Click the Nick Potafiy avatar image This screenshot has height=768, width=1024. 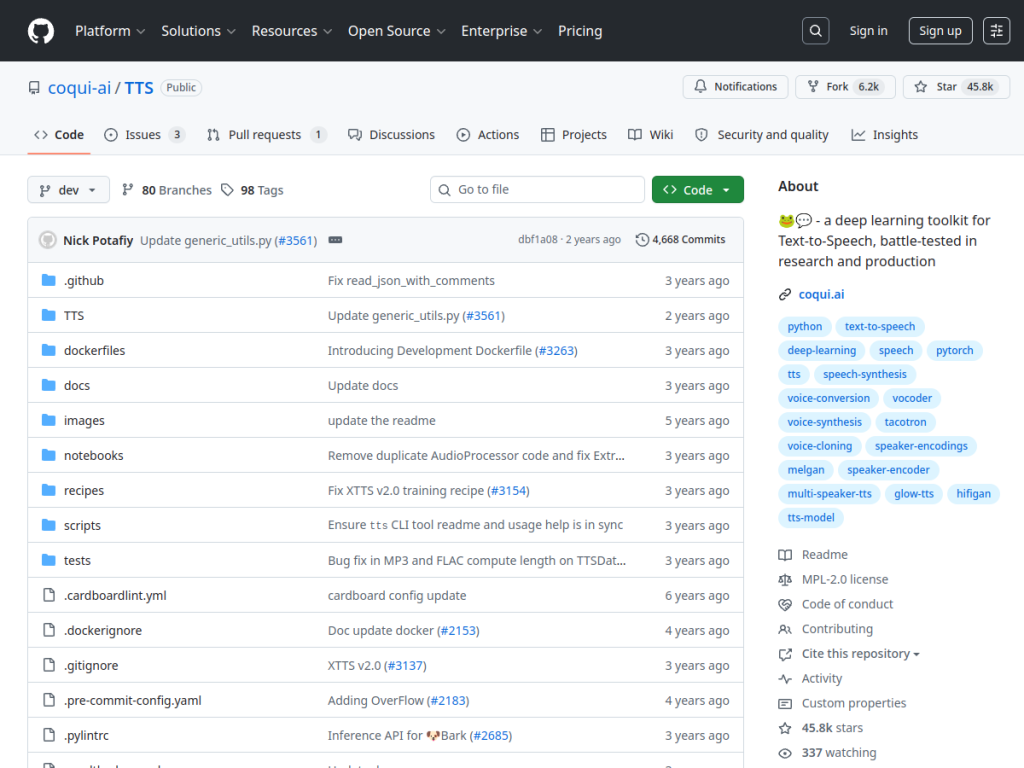pyautogui.click(x=48, y=240)
